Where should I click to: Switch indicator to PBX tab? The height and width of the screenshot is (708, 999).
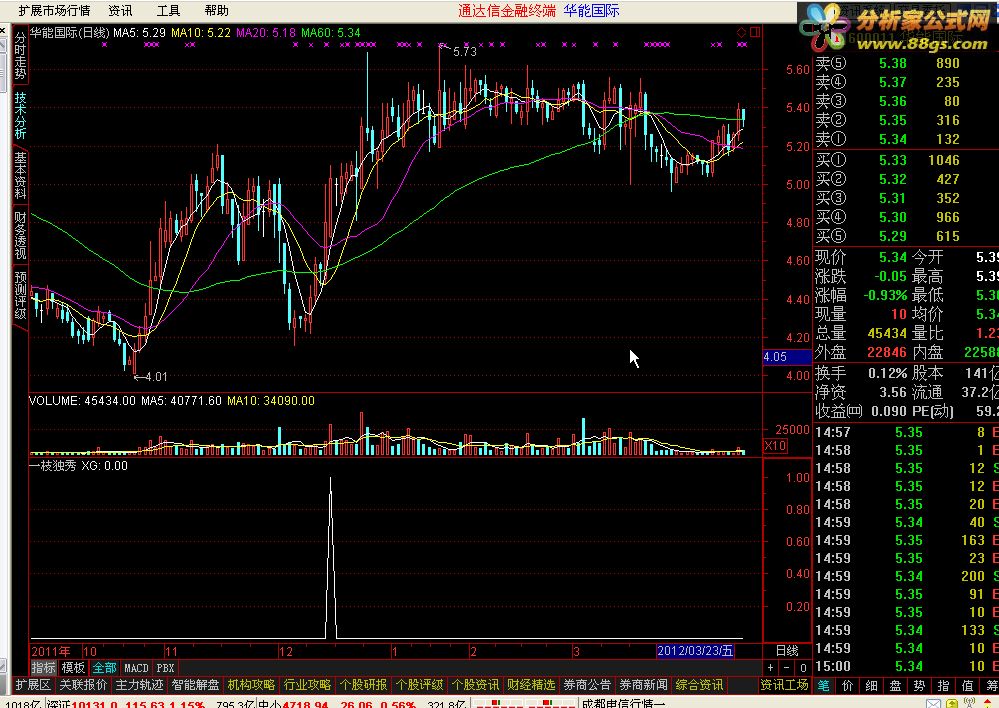[165, 668]
